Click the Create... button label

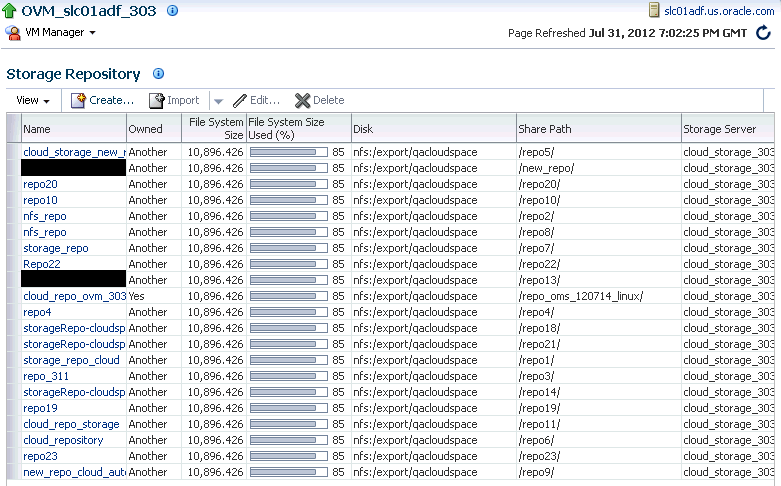(x=112, y=100)
